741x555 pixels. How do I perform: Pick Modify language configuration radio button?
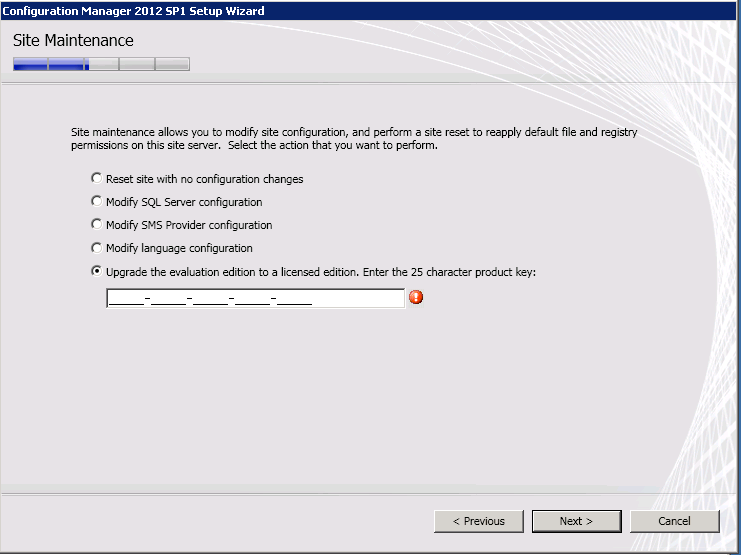click(96, 248)
